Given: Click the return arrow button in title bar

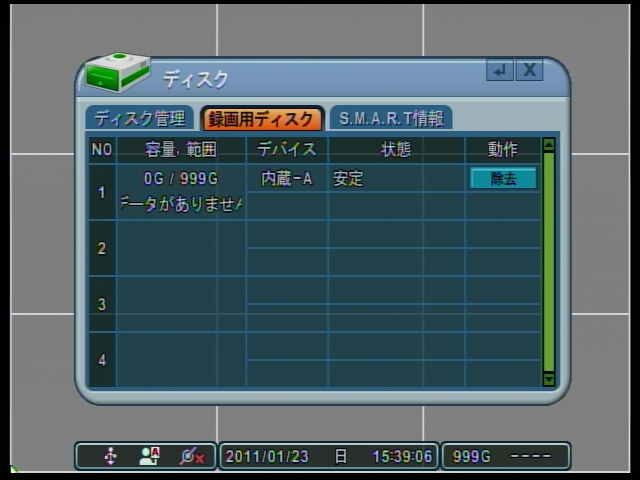Looking at the screenshot, I should 500,70.
